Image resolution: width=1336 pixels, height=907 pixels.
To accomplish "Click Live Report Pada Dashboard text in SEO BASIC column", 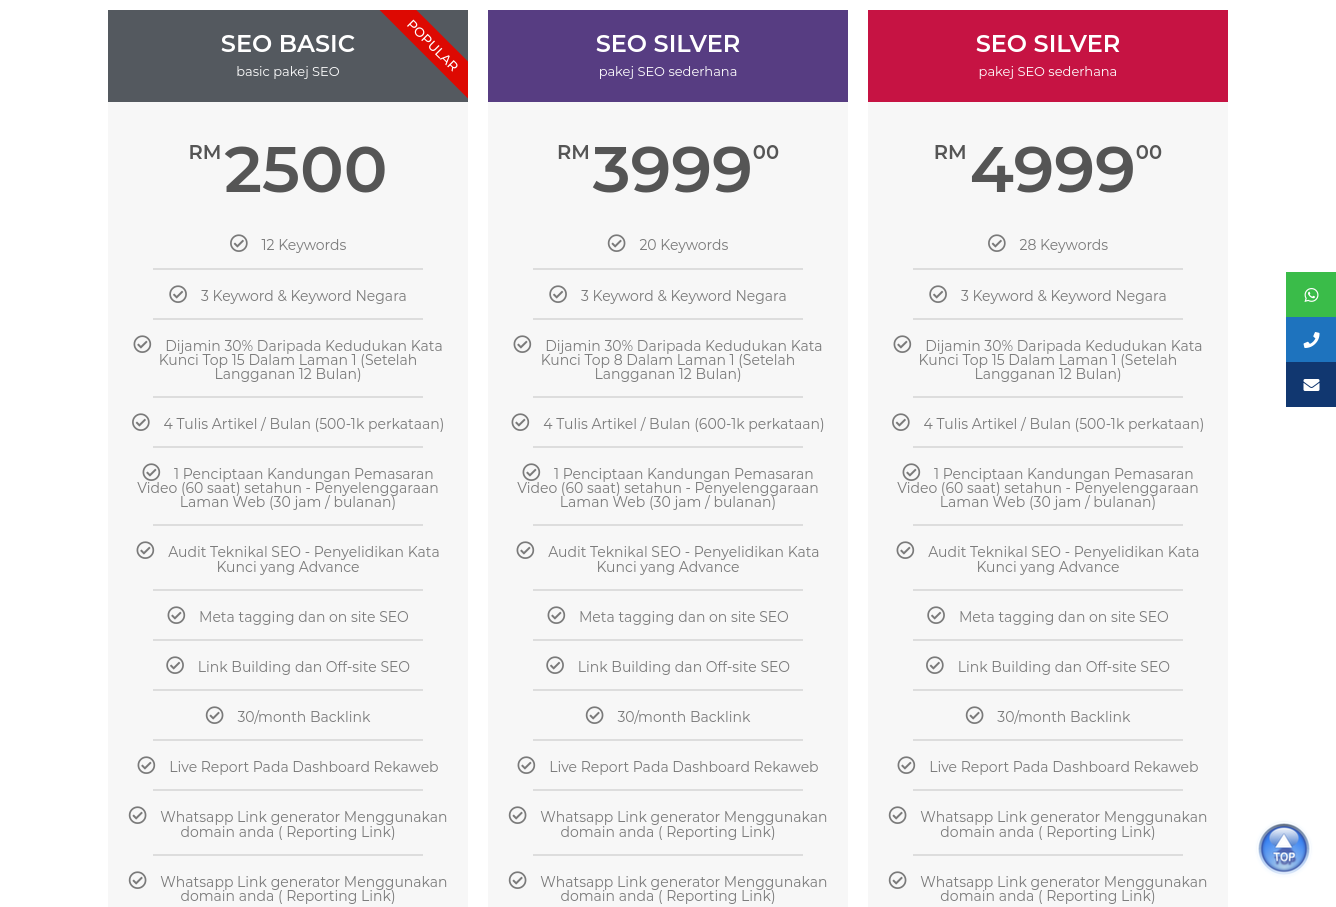I will (x=304, y=767).
